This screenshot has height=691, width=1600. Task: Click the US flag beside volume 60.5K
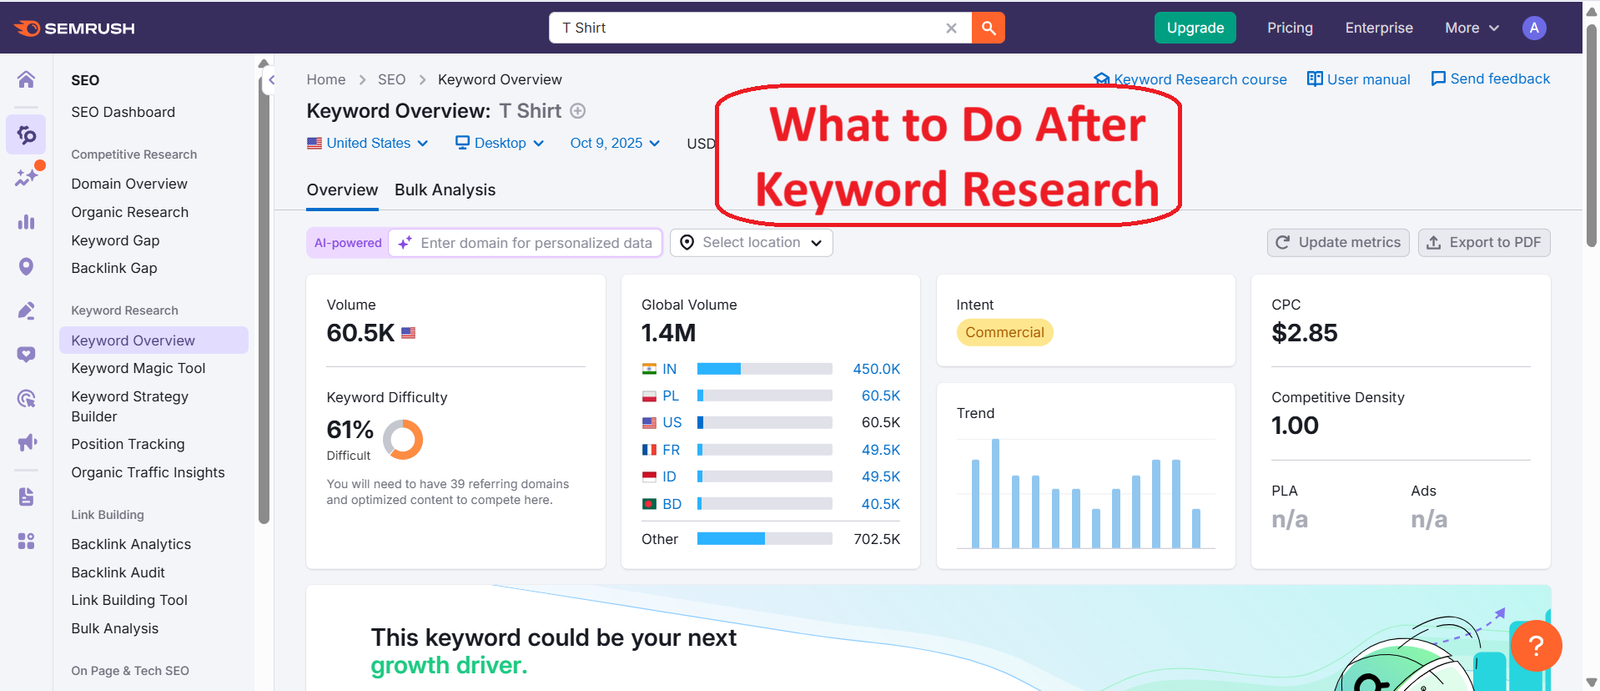coord(408,333)
